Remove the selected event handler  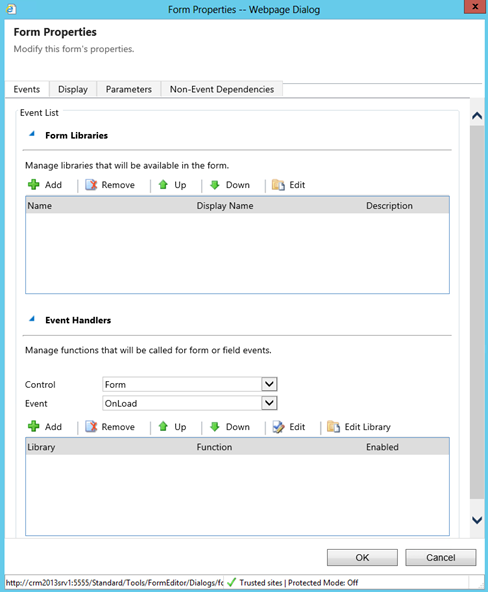point(110,427)
